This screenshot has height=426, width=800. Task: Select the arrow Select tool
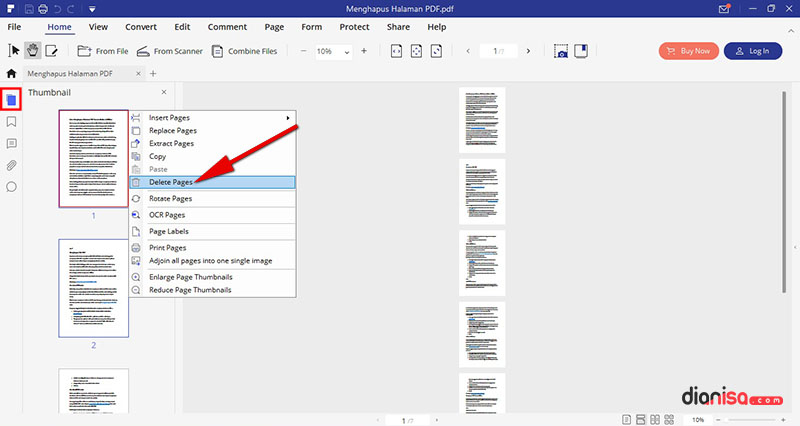pos(14,51)
